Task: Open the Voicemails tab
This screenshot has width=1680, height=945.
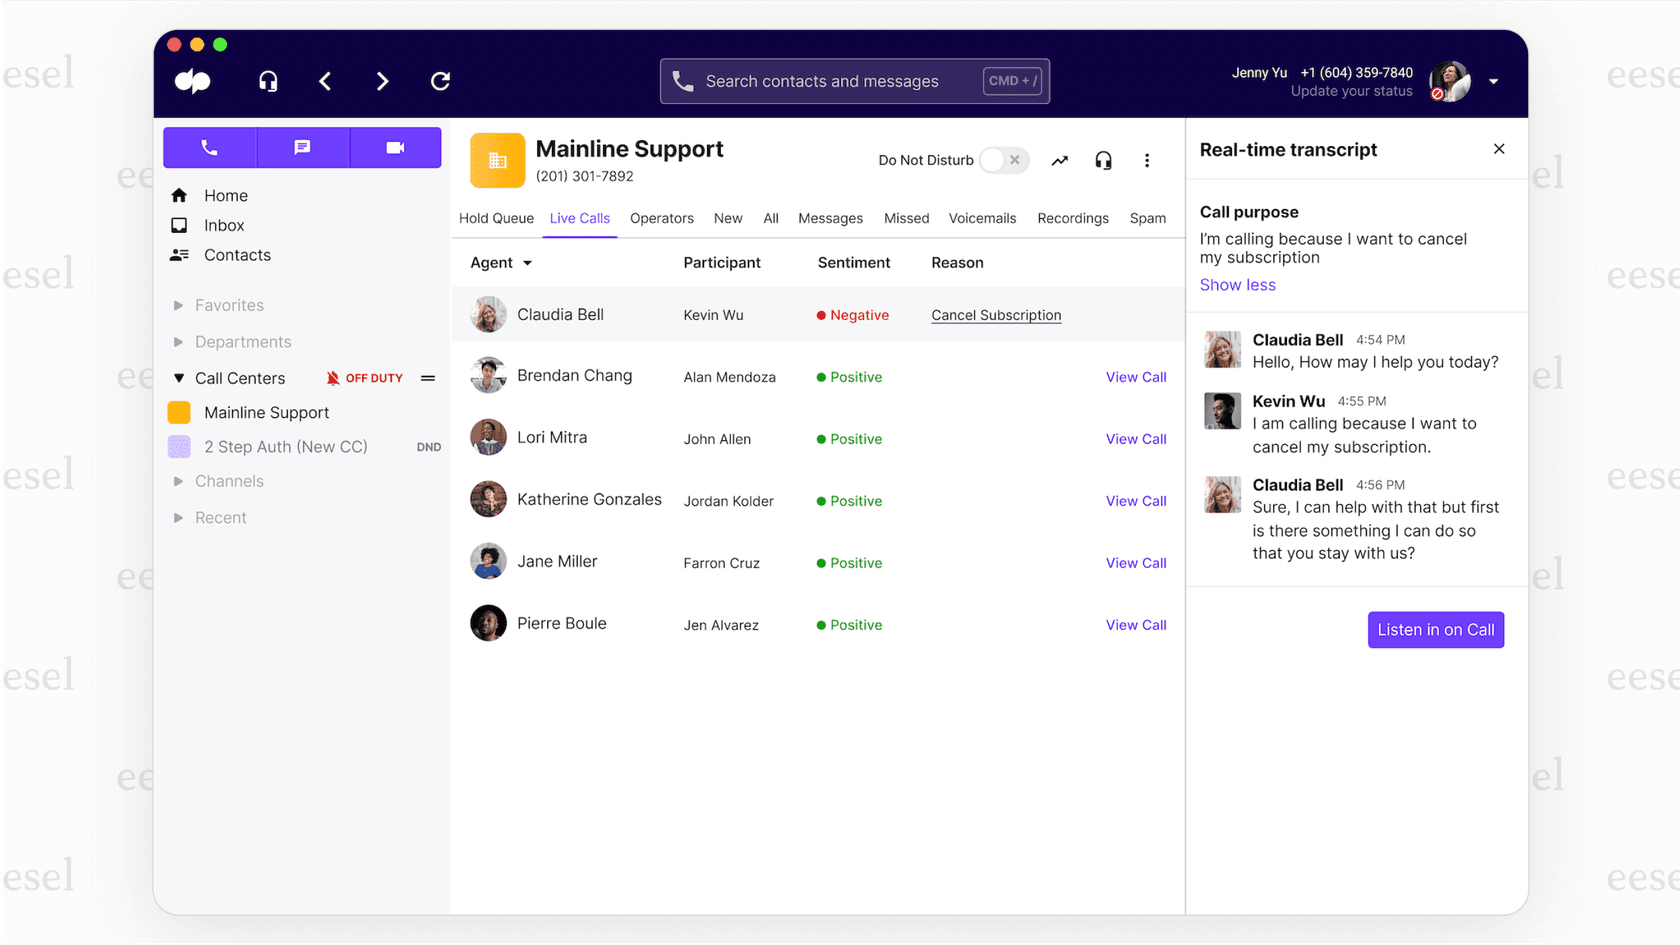Action: click(982, 218)
